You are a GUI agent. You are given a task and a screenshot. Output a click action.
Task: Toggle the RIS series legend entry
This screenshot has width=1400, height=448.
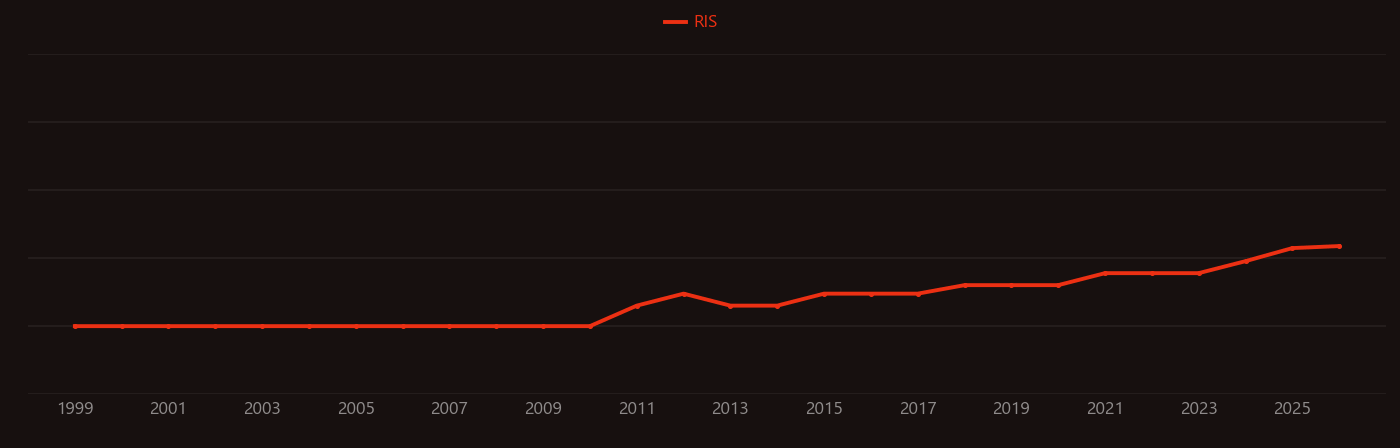pos(691,22)
